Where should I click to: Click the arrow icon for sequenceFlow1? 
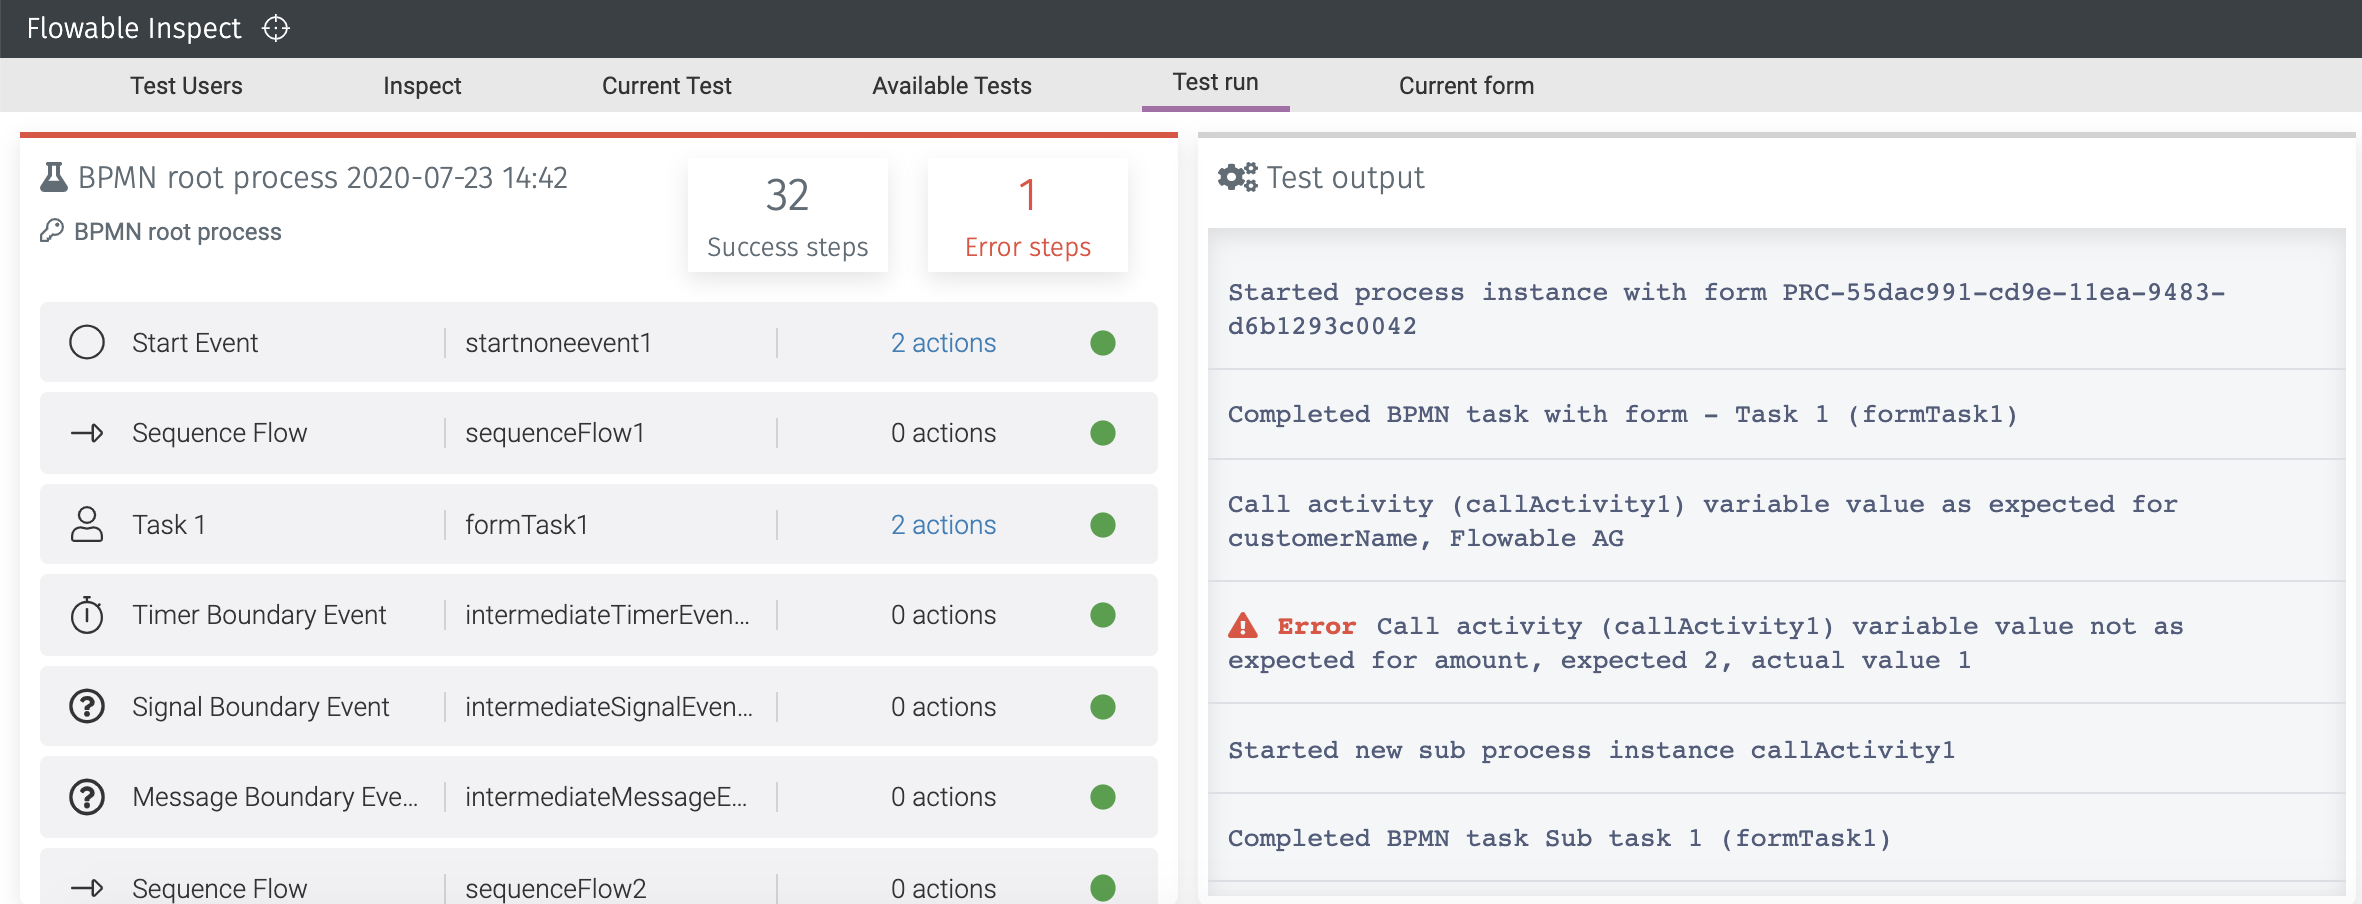click(x=88, y=433)
